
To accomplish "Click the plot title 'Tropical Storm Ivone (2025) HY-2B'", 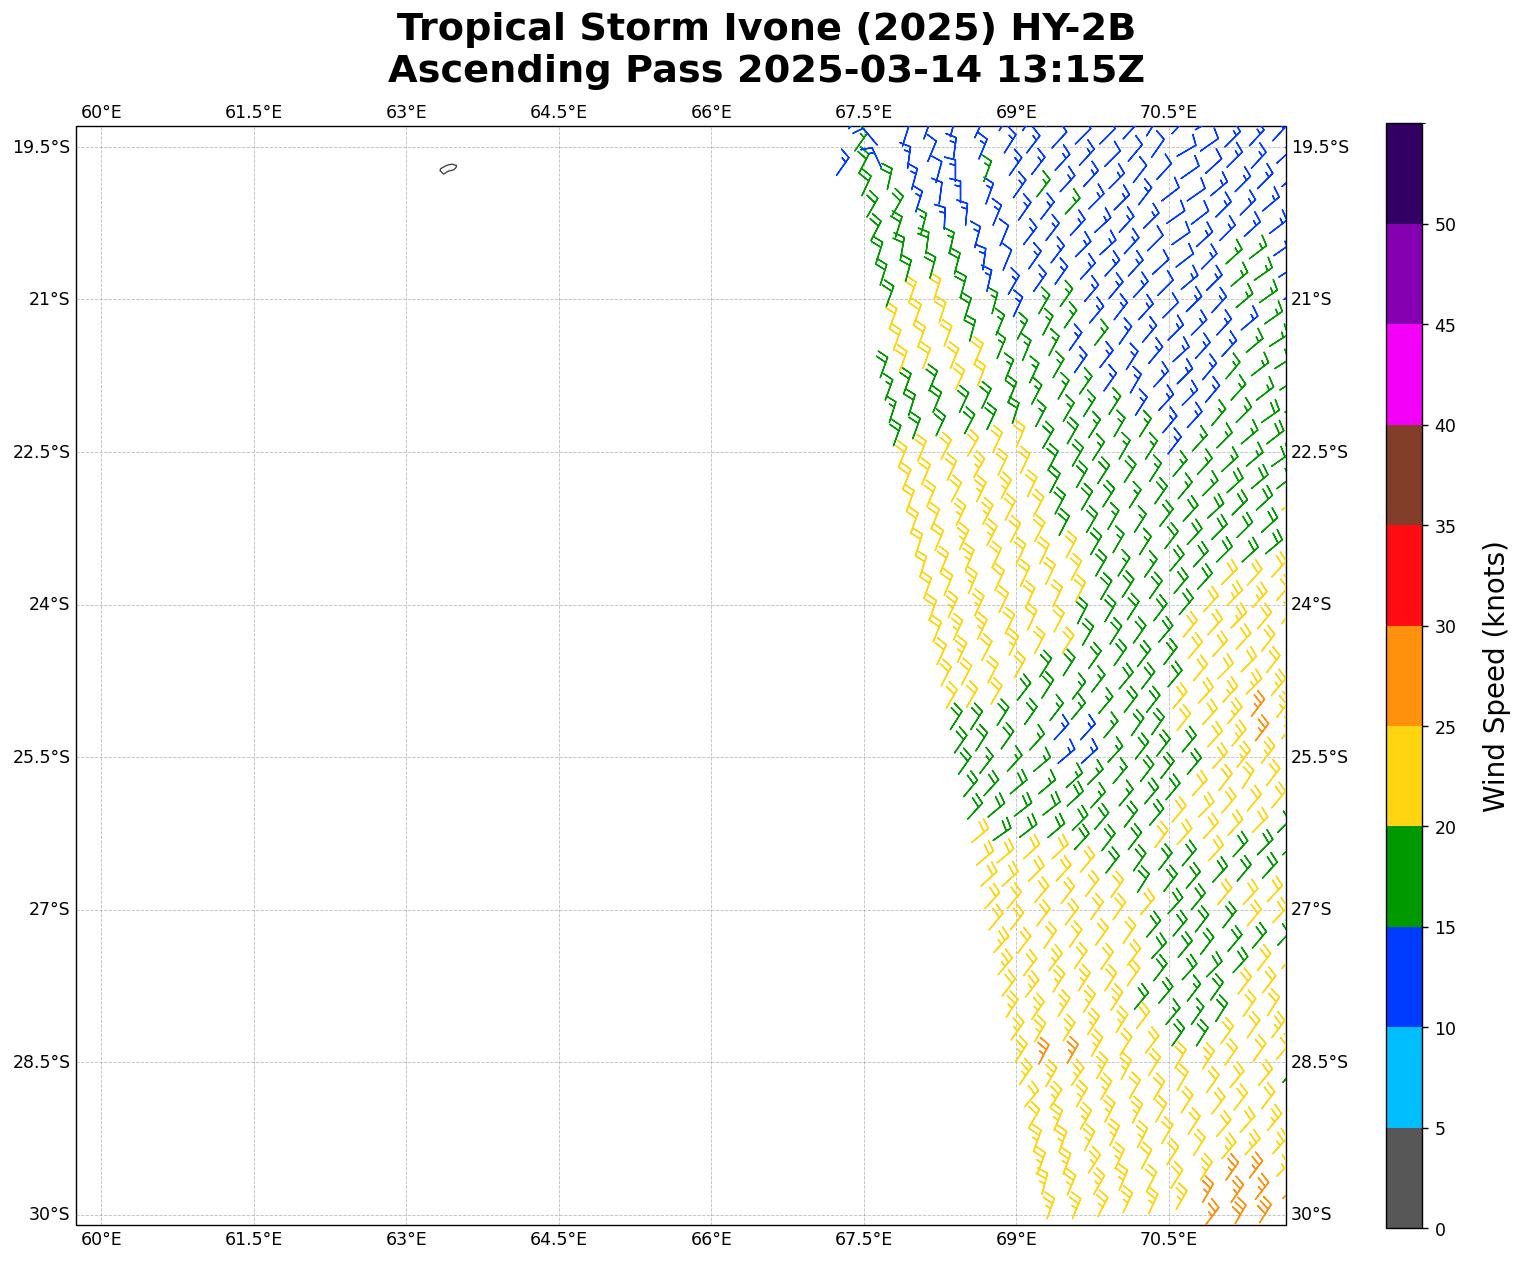I will [766, 29].
